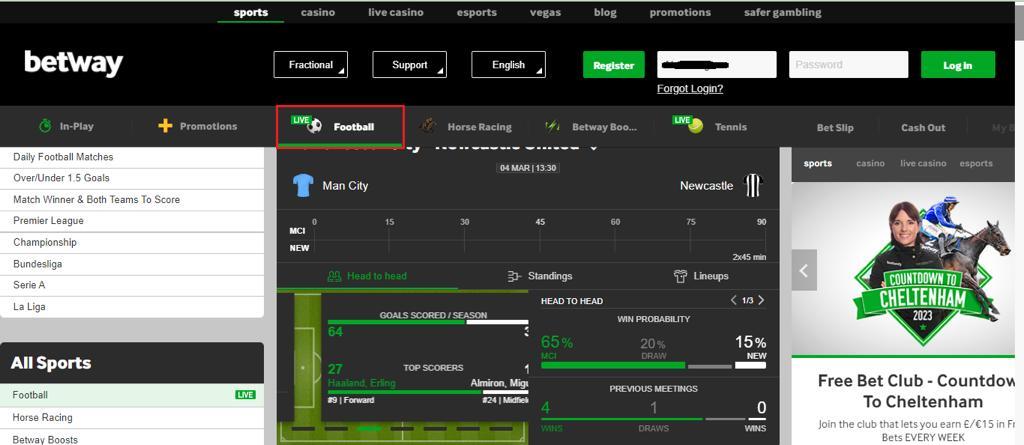Open Serie A in sidebar

(131, 285)
